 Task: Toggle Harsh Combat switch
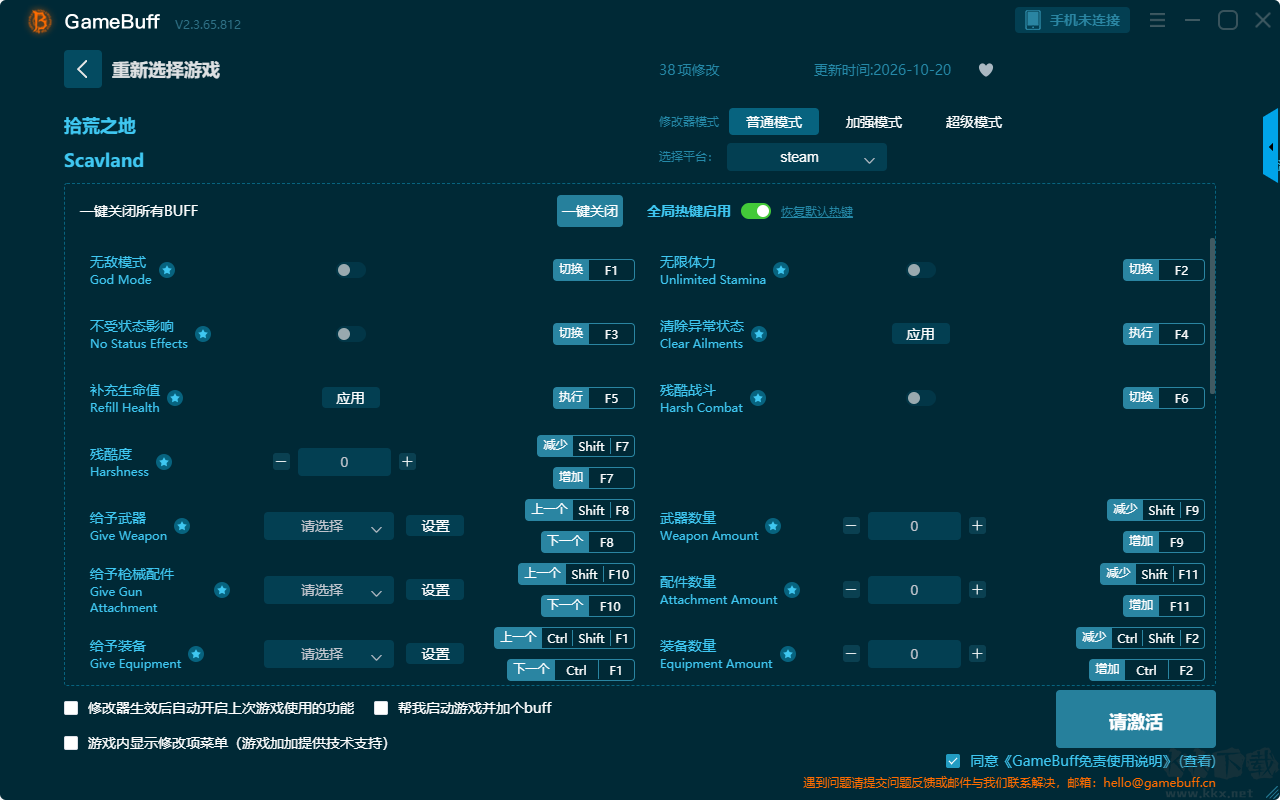click(x=920, y=398)
